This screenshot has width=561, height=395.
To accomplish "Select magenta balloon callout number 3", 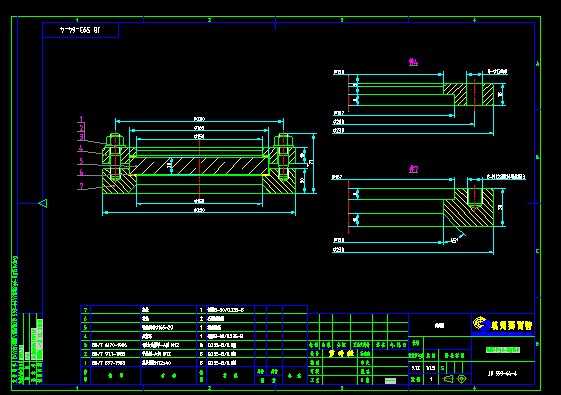I will click(x=82, y=137).
